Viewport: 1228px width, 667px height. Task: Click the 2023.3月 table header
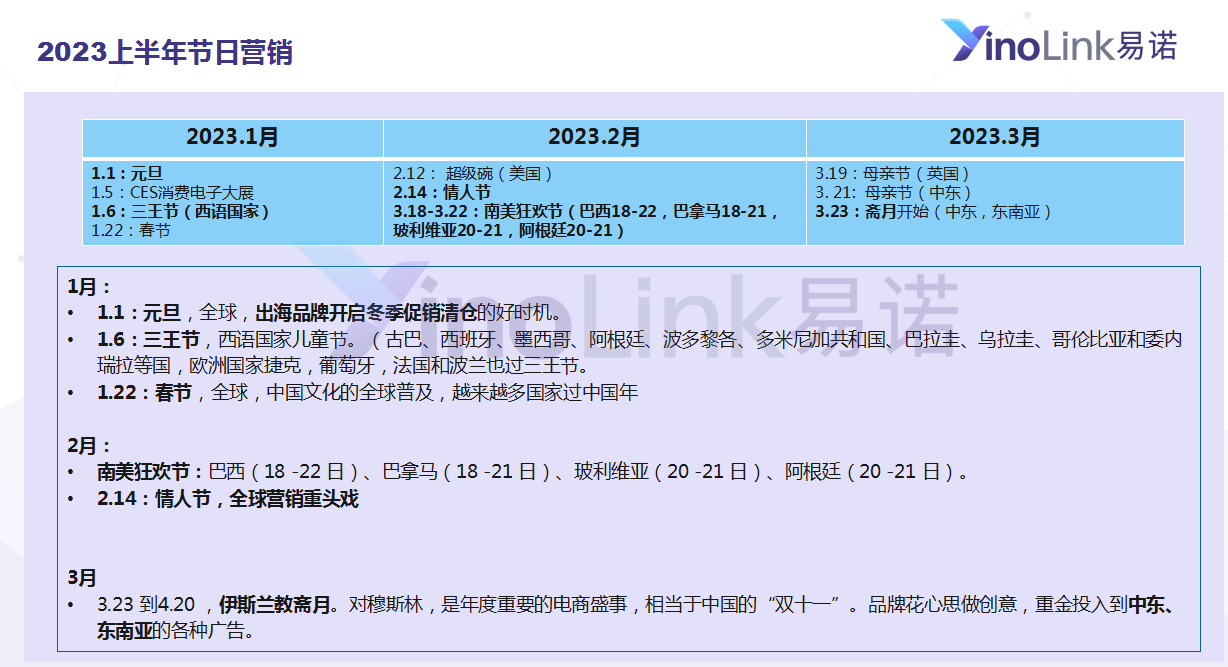click(x=995, y=137)
